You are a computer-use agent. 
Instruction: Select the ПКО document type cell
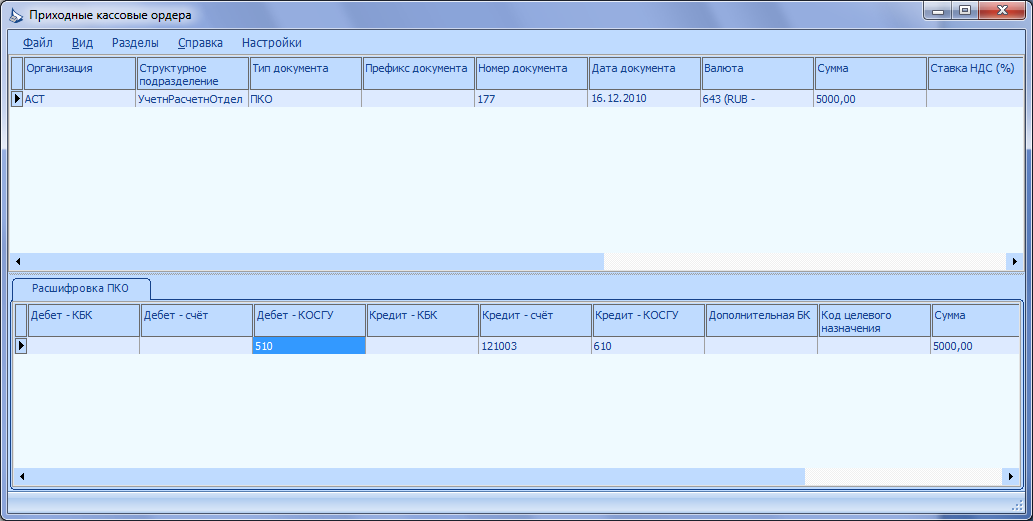(x=305, y=99)
